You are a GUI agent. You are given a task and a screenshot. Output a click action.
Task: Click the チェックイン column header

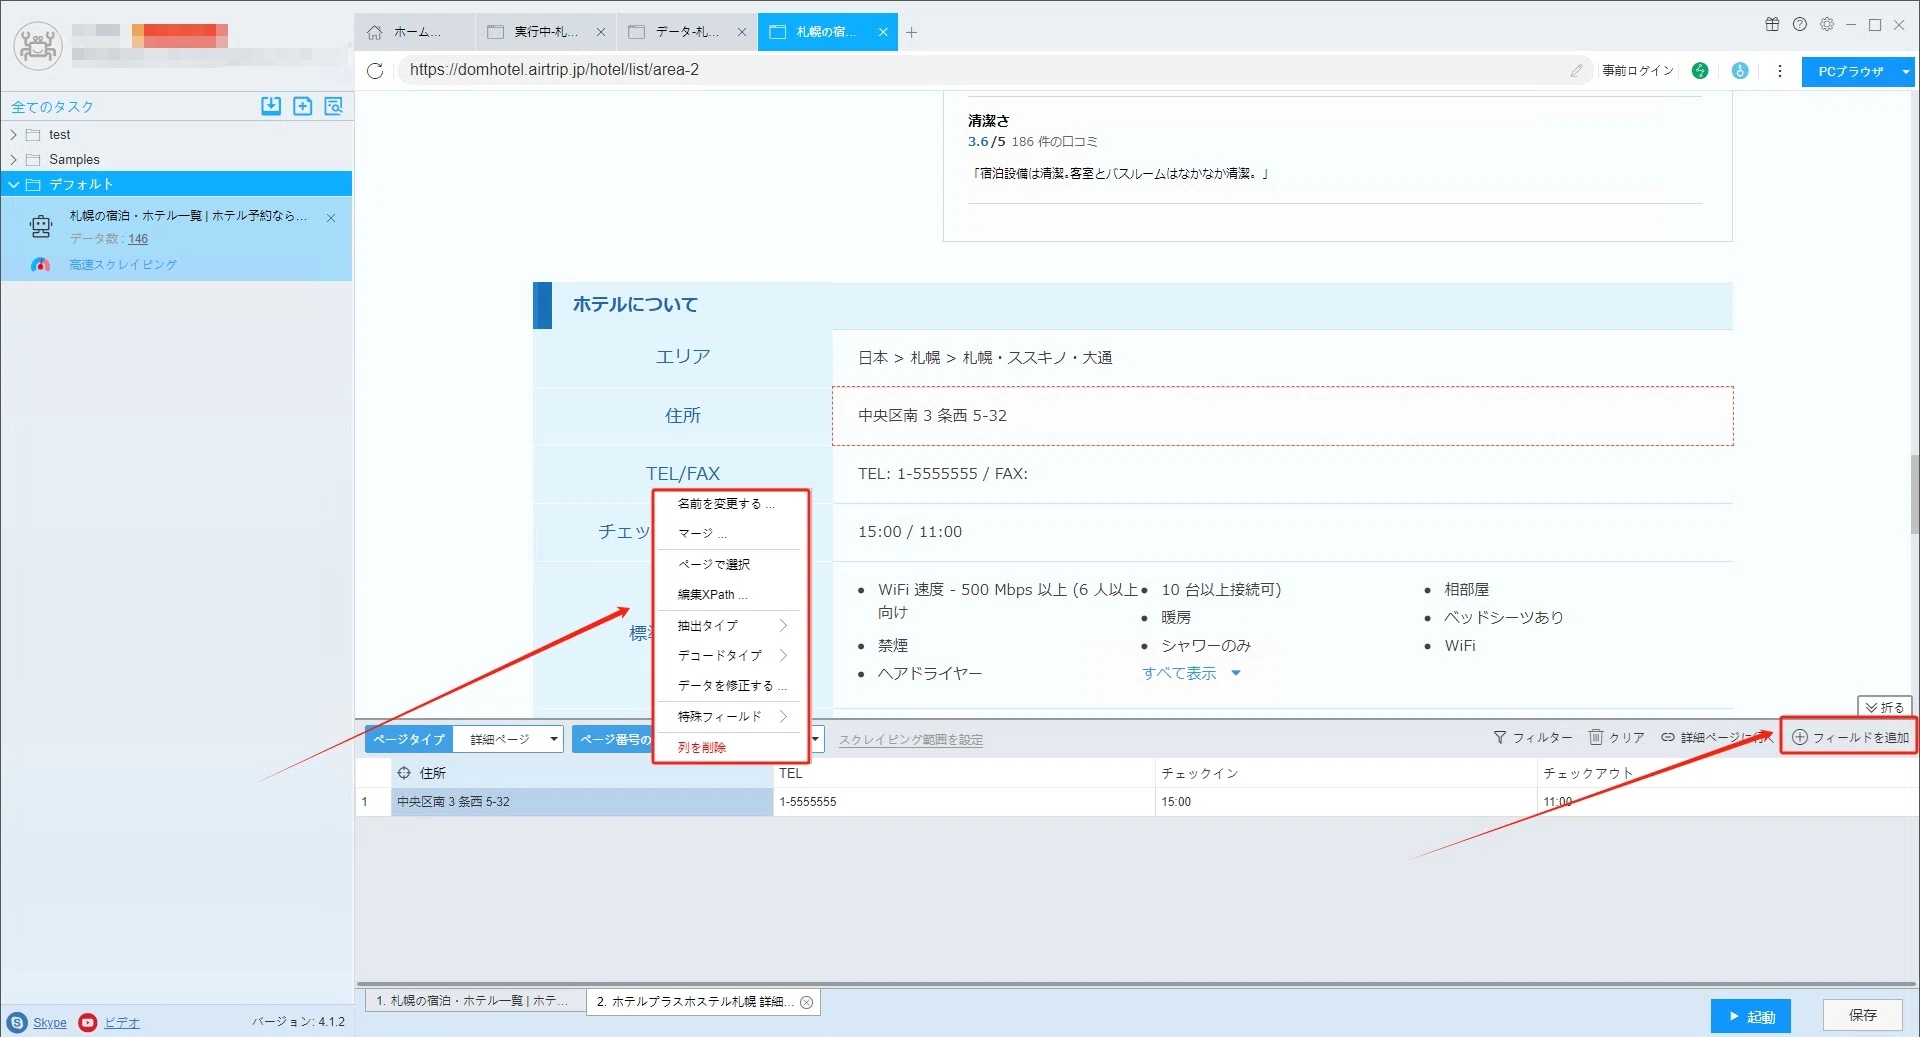[x=1345, y=773]
